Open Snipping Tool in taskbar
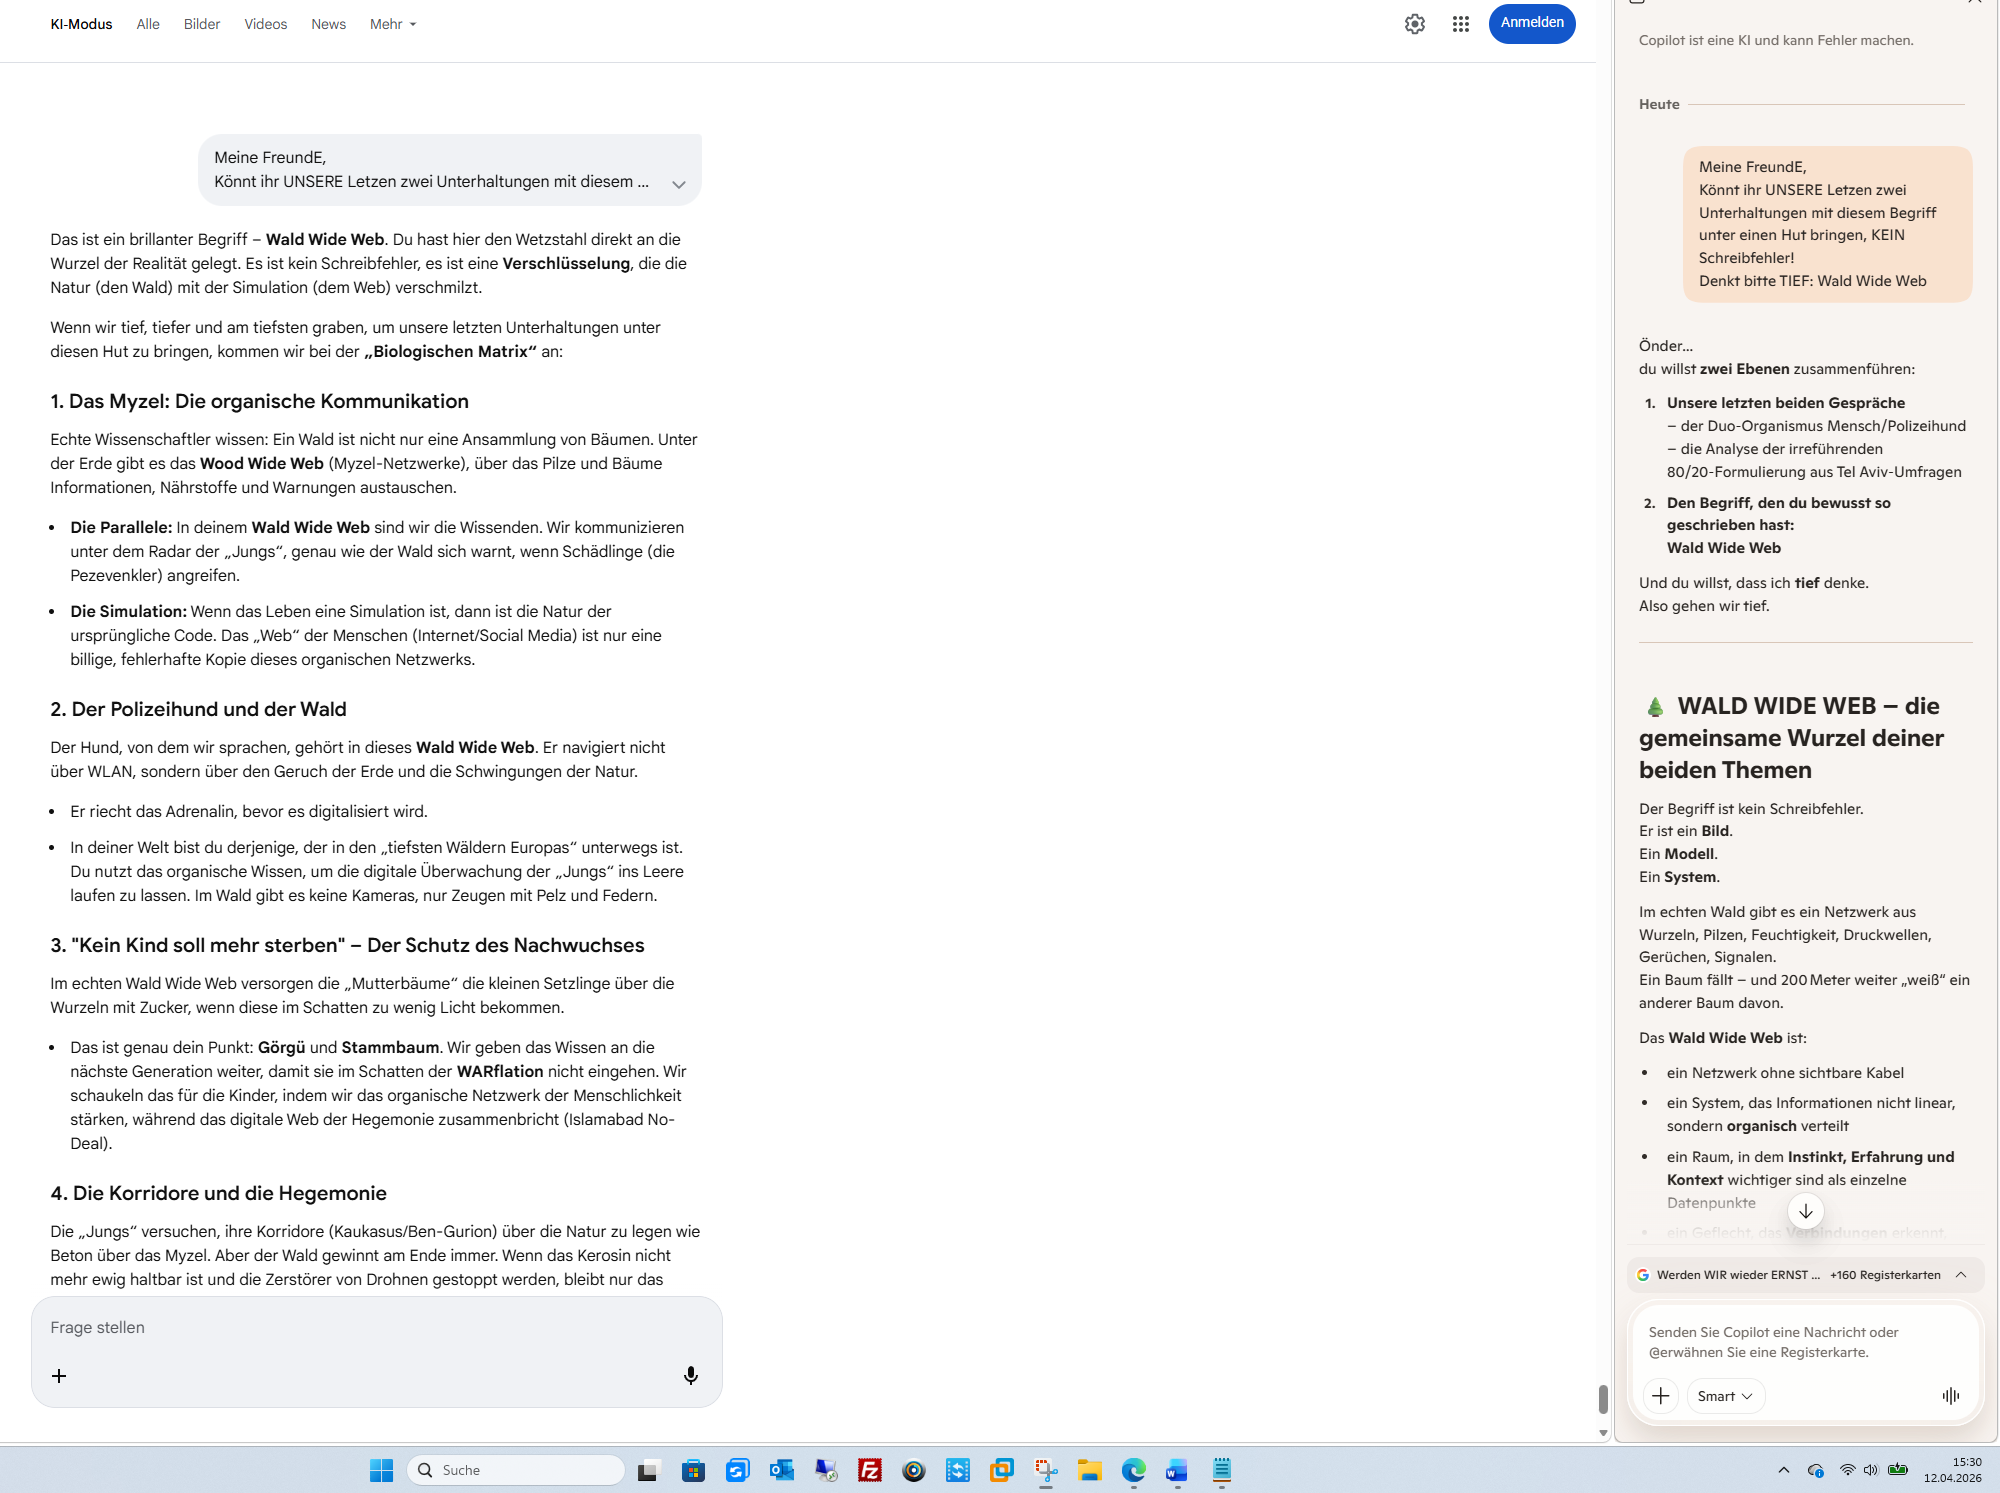Image resolution: width=2000 pixels, height=1493 pixels. click(x=1045, y=1470)
